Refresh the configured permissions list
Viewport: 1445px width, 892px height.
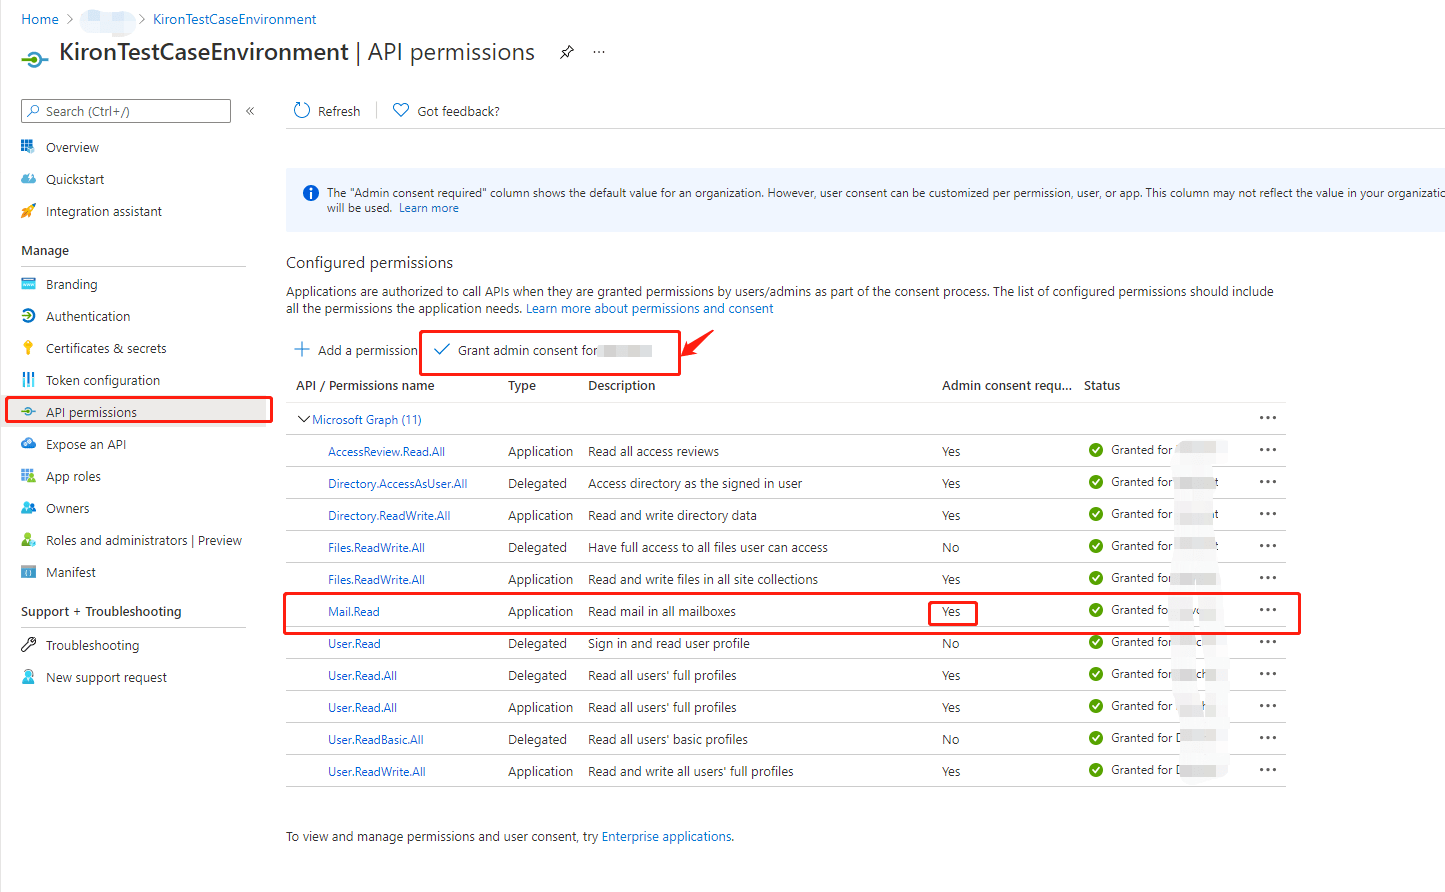point(326,110)
